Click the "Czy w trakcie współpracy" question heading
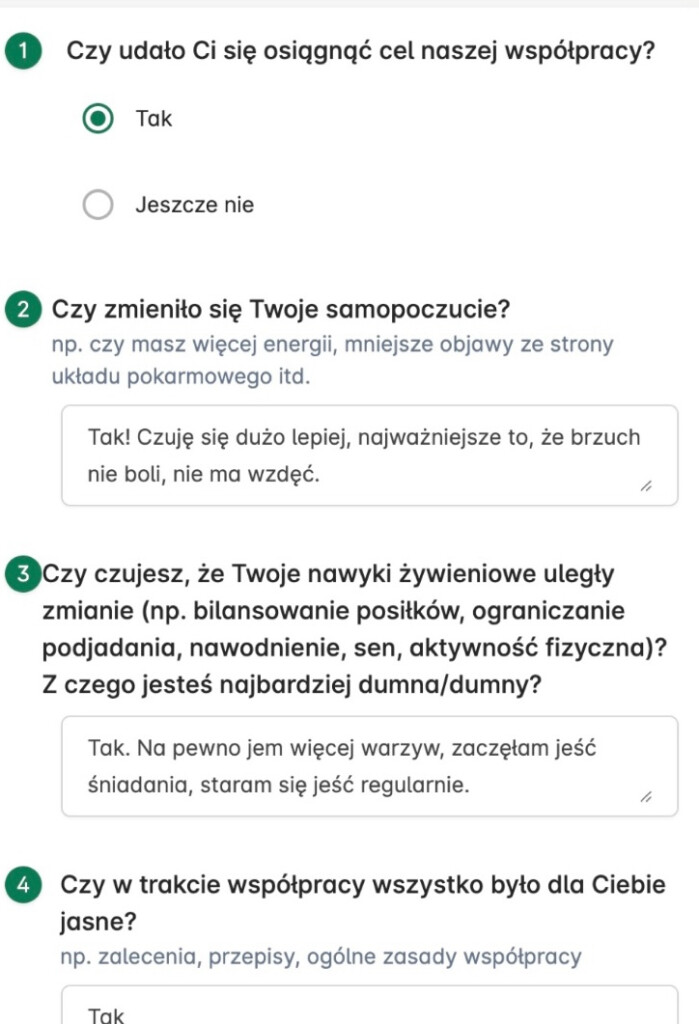Image resolution: width=699 pixels, height=1024 pixels. pyautogui.click(x=362, y=886)
